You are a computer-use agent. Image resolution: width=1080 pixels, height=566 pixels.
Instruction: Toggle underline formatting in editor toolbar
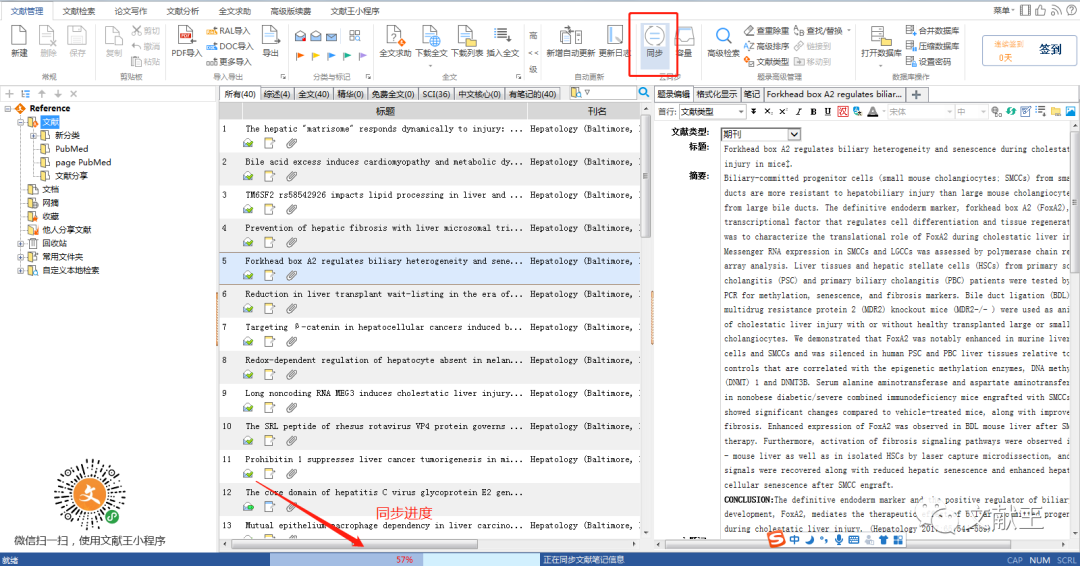tap(827, 112)
